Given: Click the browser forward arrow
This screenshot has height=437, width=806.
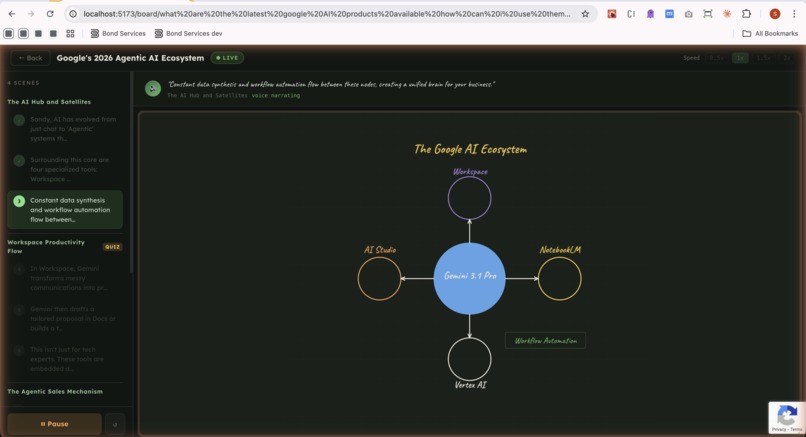Looking at the screenshot, I should [31, 14].
